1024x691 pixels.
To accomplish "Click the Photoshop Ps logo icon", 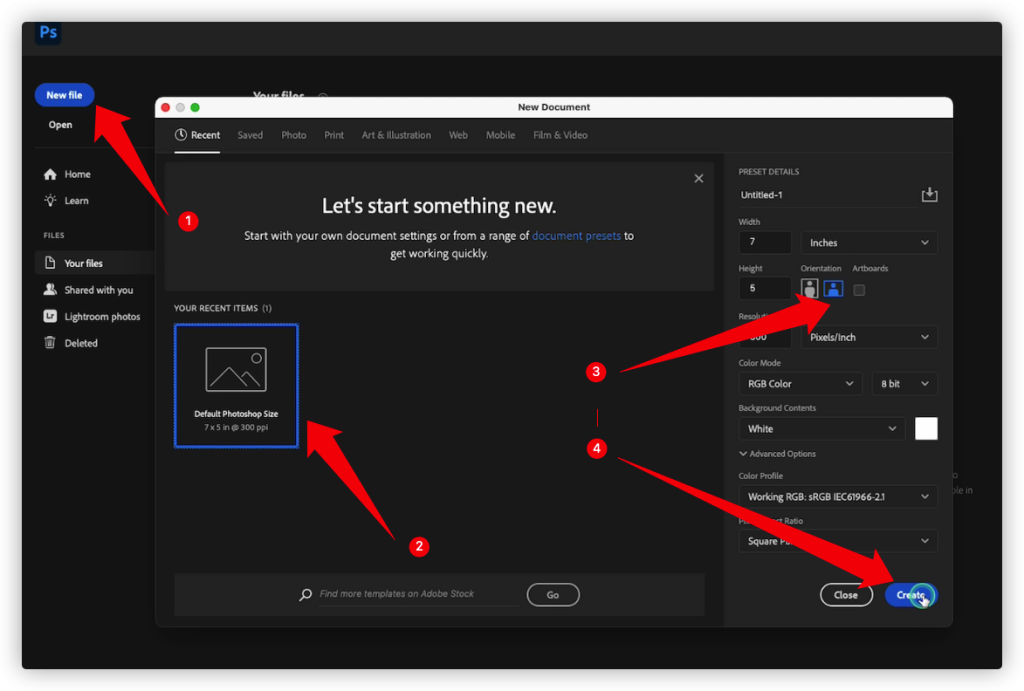I will [48, 33].
